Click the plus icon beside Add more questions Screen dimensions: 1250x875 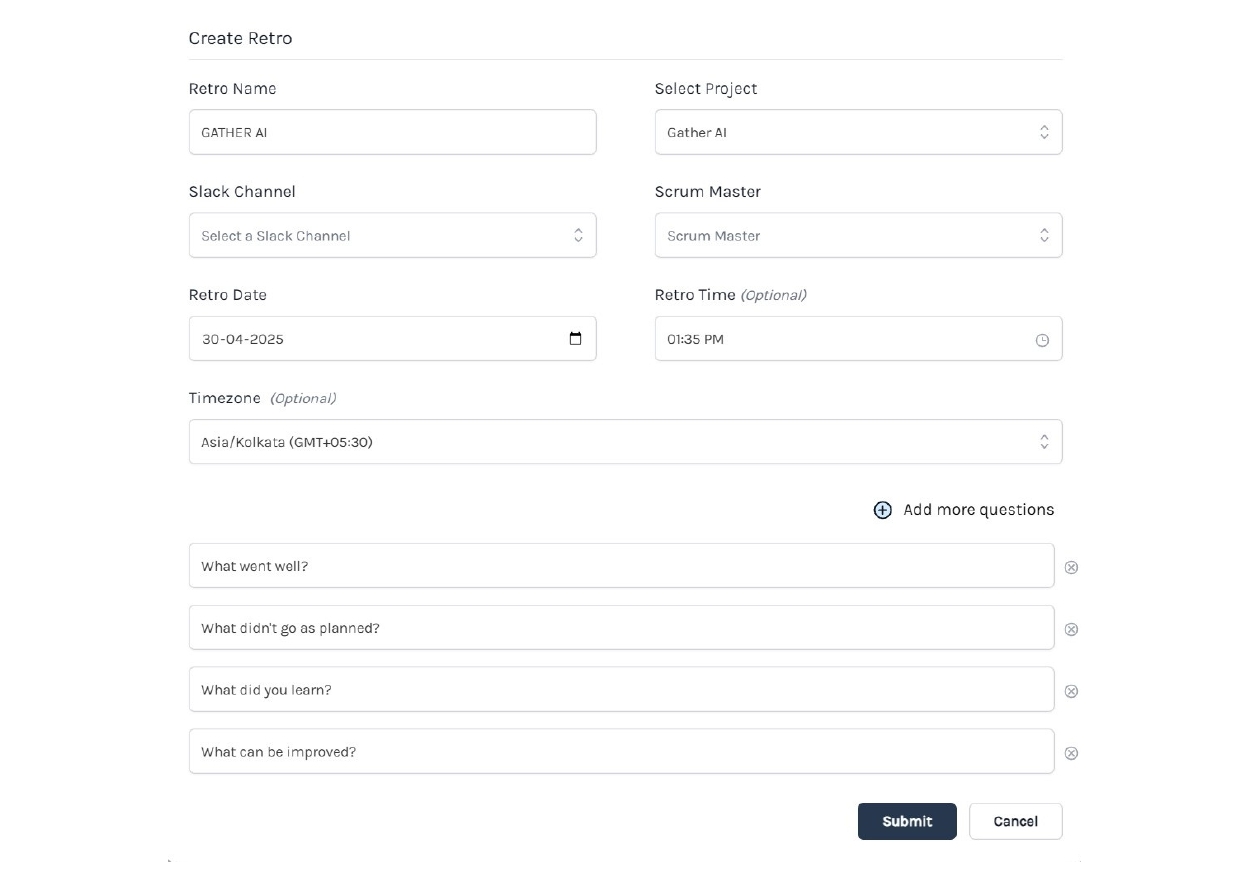click(882, 510)
